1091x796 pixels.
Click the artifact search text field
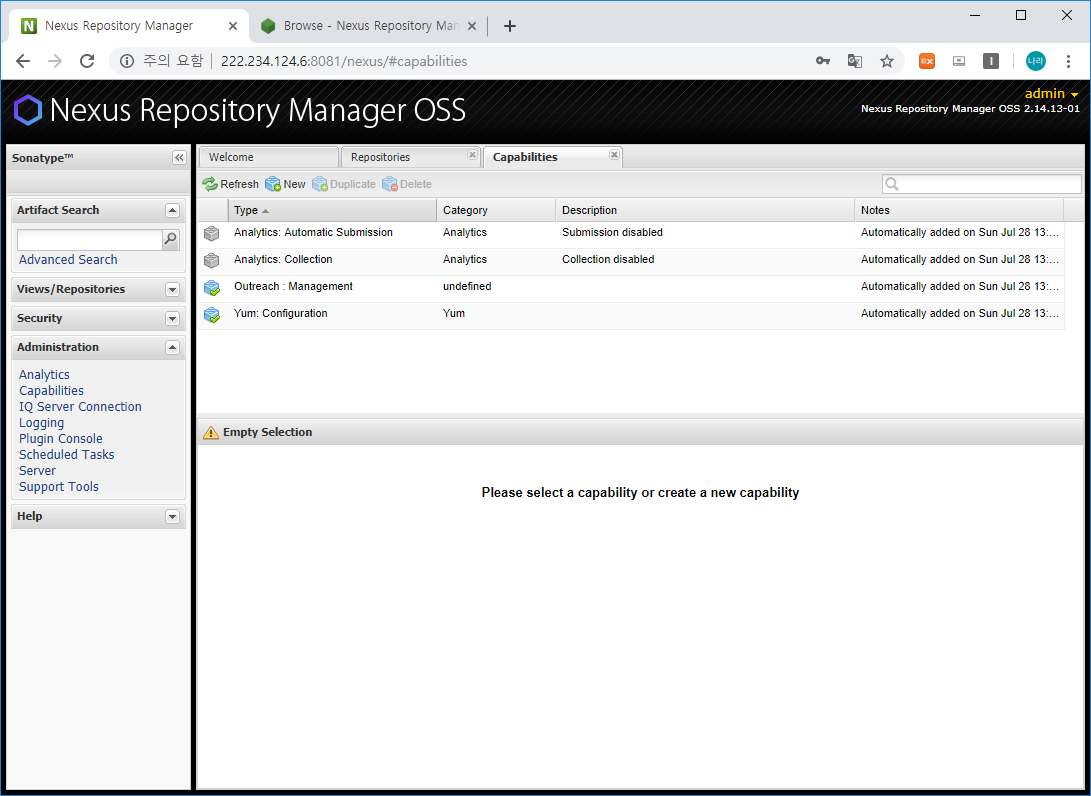[x=90, y=239]
